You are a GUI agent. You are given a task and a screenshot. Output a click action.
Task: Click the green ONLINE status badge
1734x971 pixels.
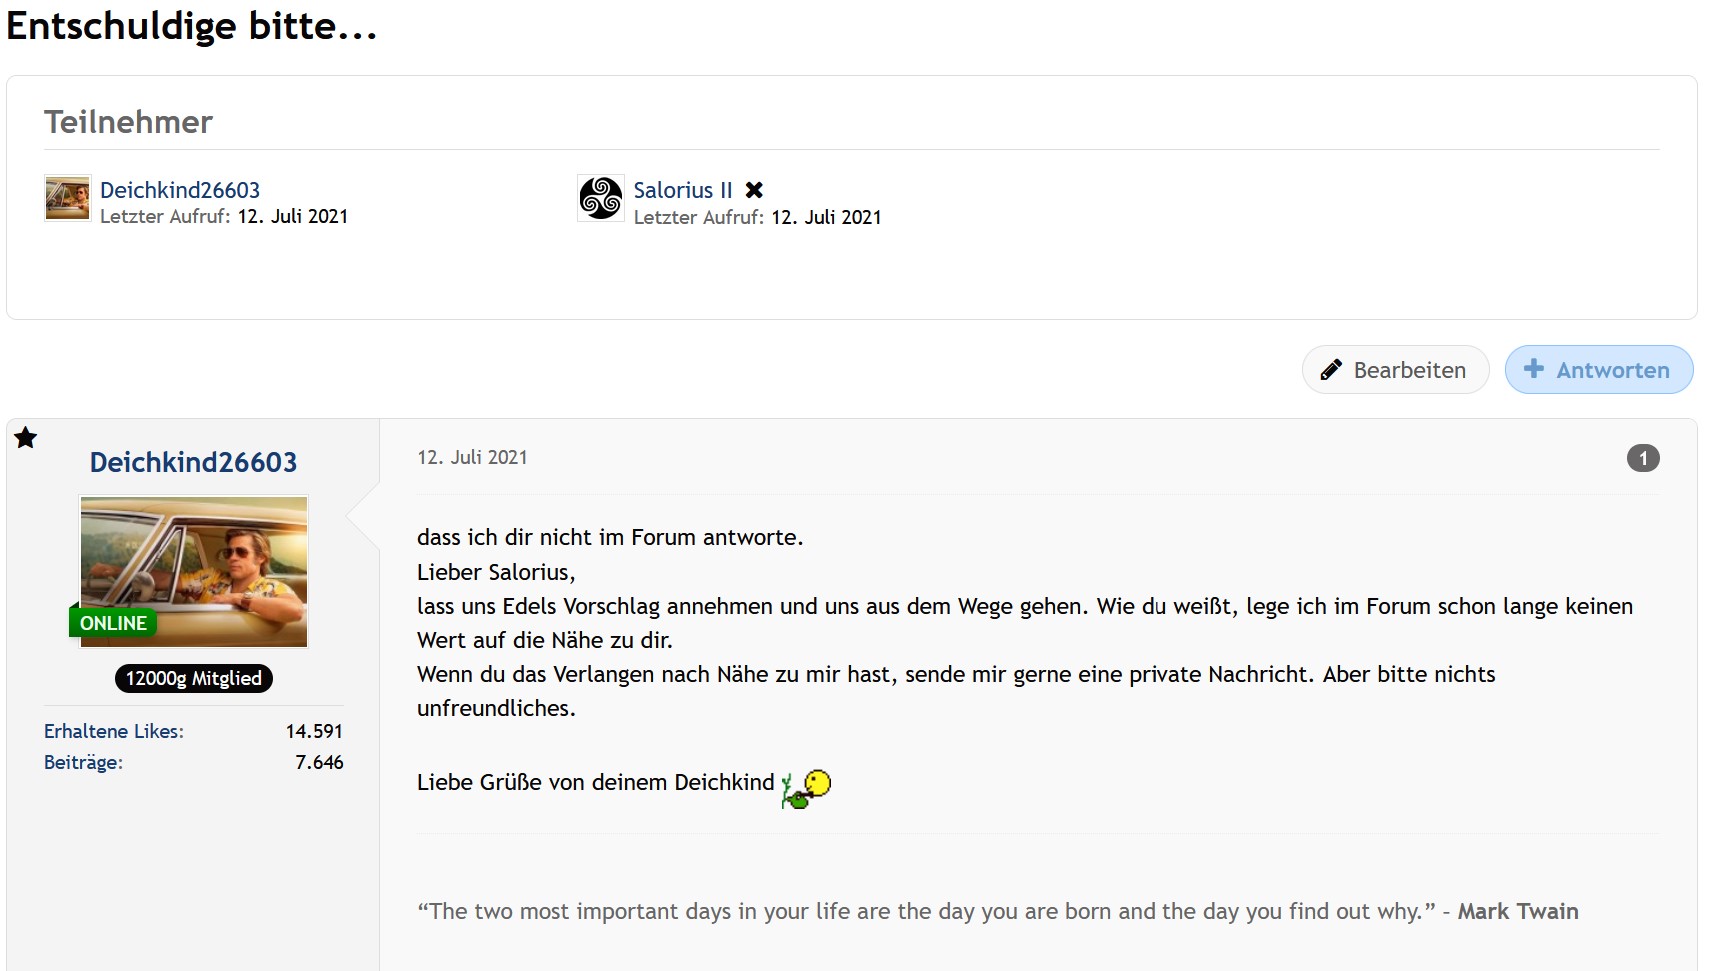tap(113, 623)
